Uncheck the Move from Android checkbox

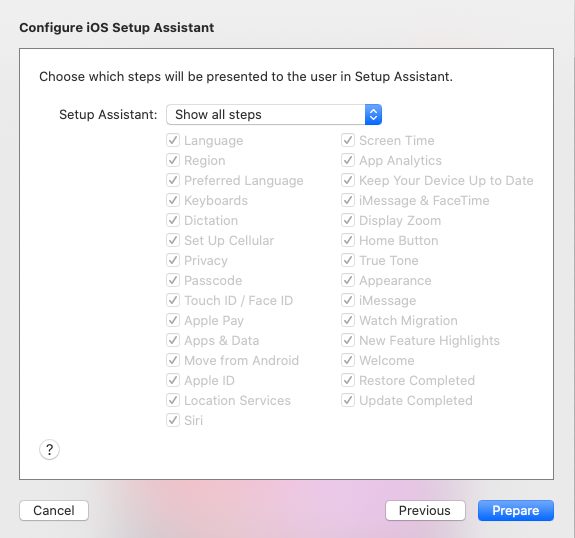pos(173,360)
